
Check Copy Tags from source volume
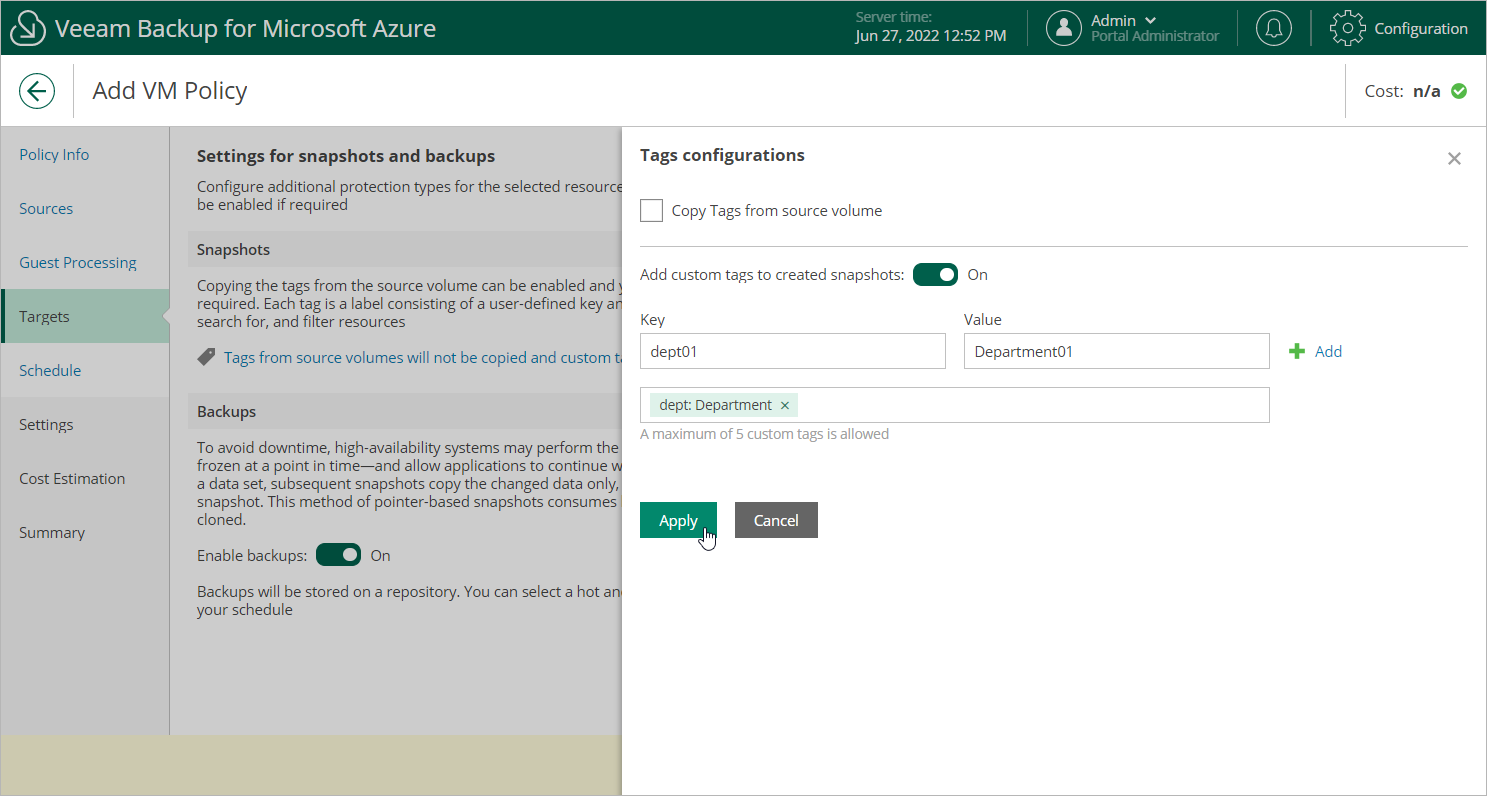[651, 211]
